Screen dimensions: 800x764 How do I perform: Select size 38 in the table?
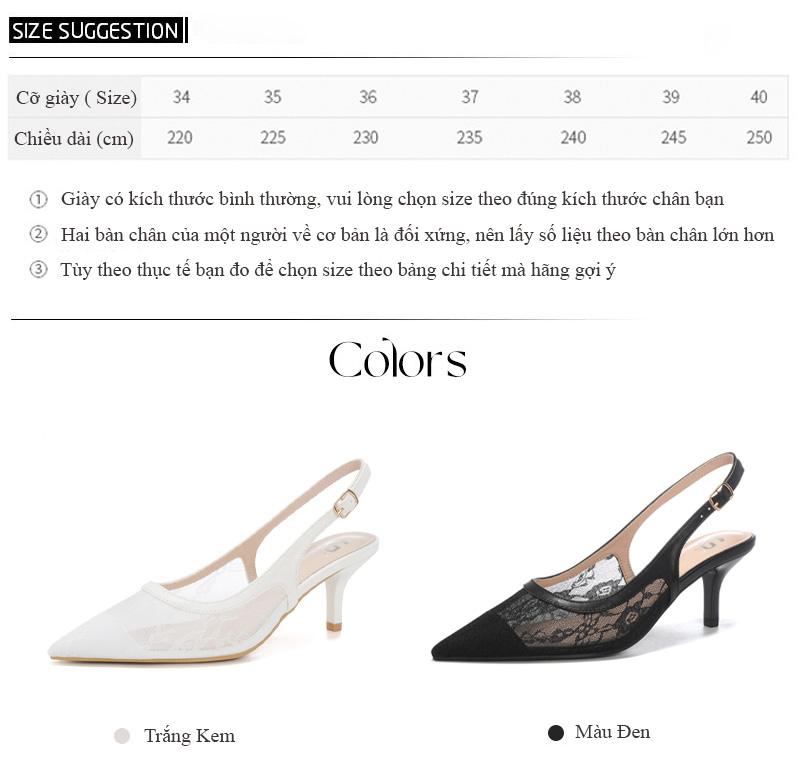click(x=572, y=97)
